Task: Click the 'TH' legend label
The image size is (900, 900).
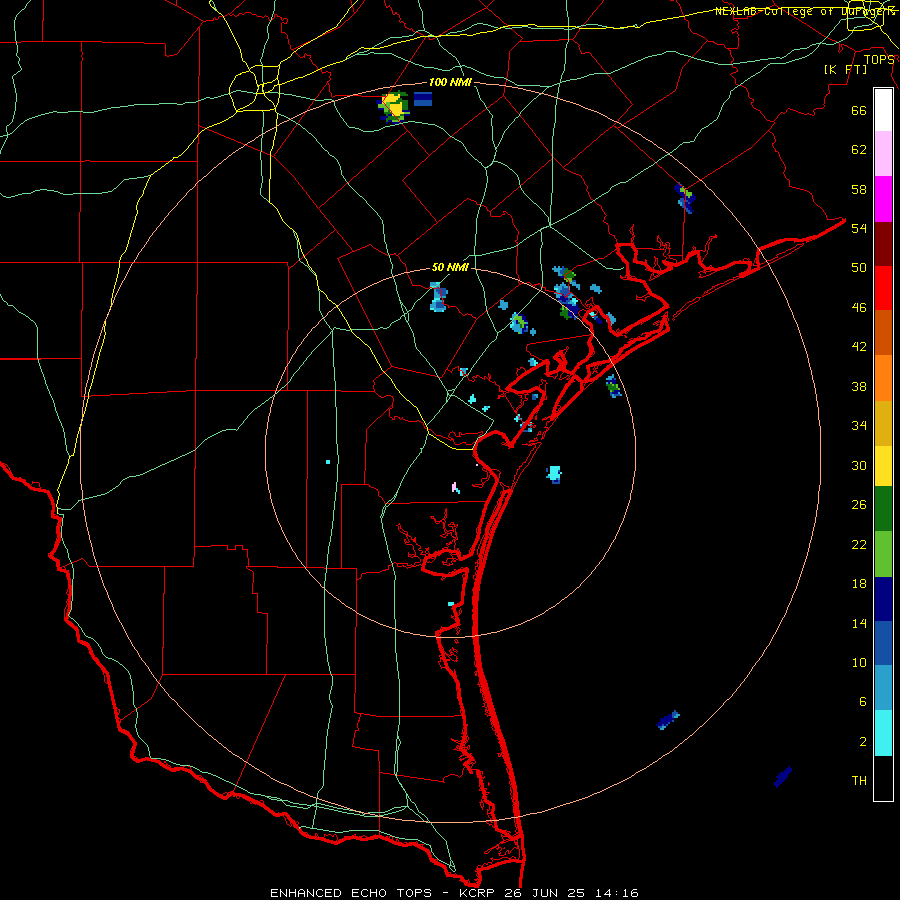Action: 859,781
